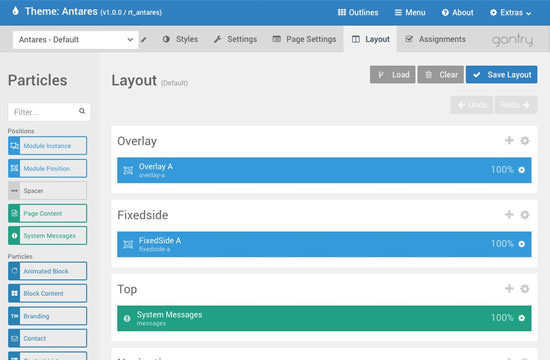This screenshot has width=550, height=360.
Task: Click the Undo button
Action: 471,105
